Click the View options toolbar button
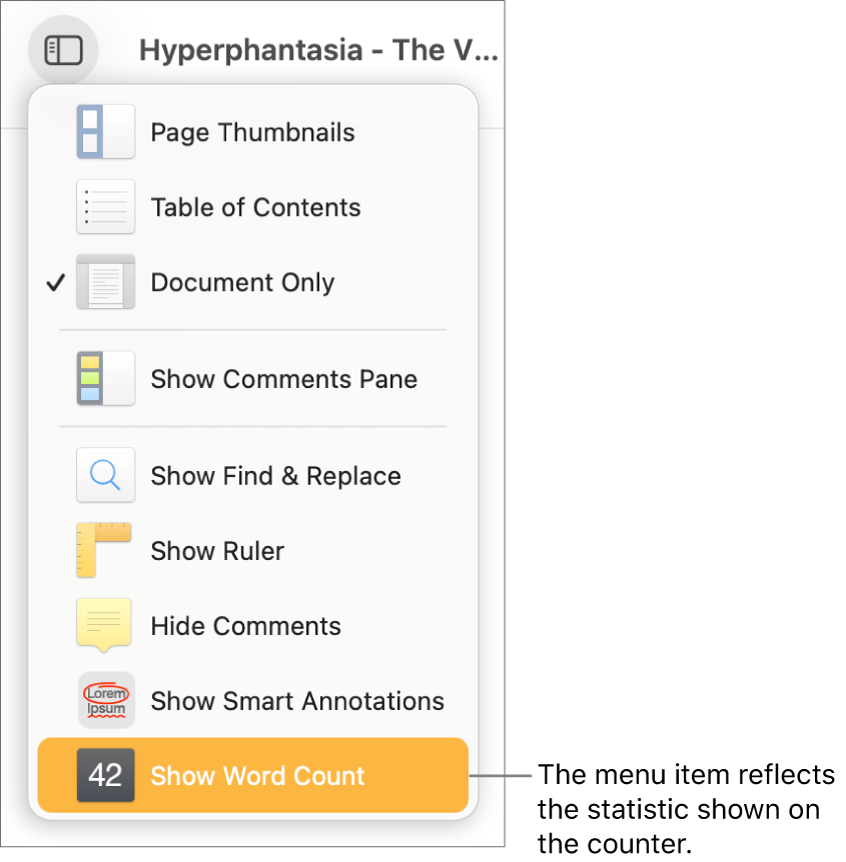 point(62,49)
